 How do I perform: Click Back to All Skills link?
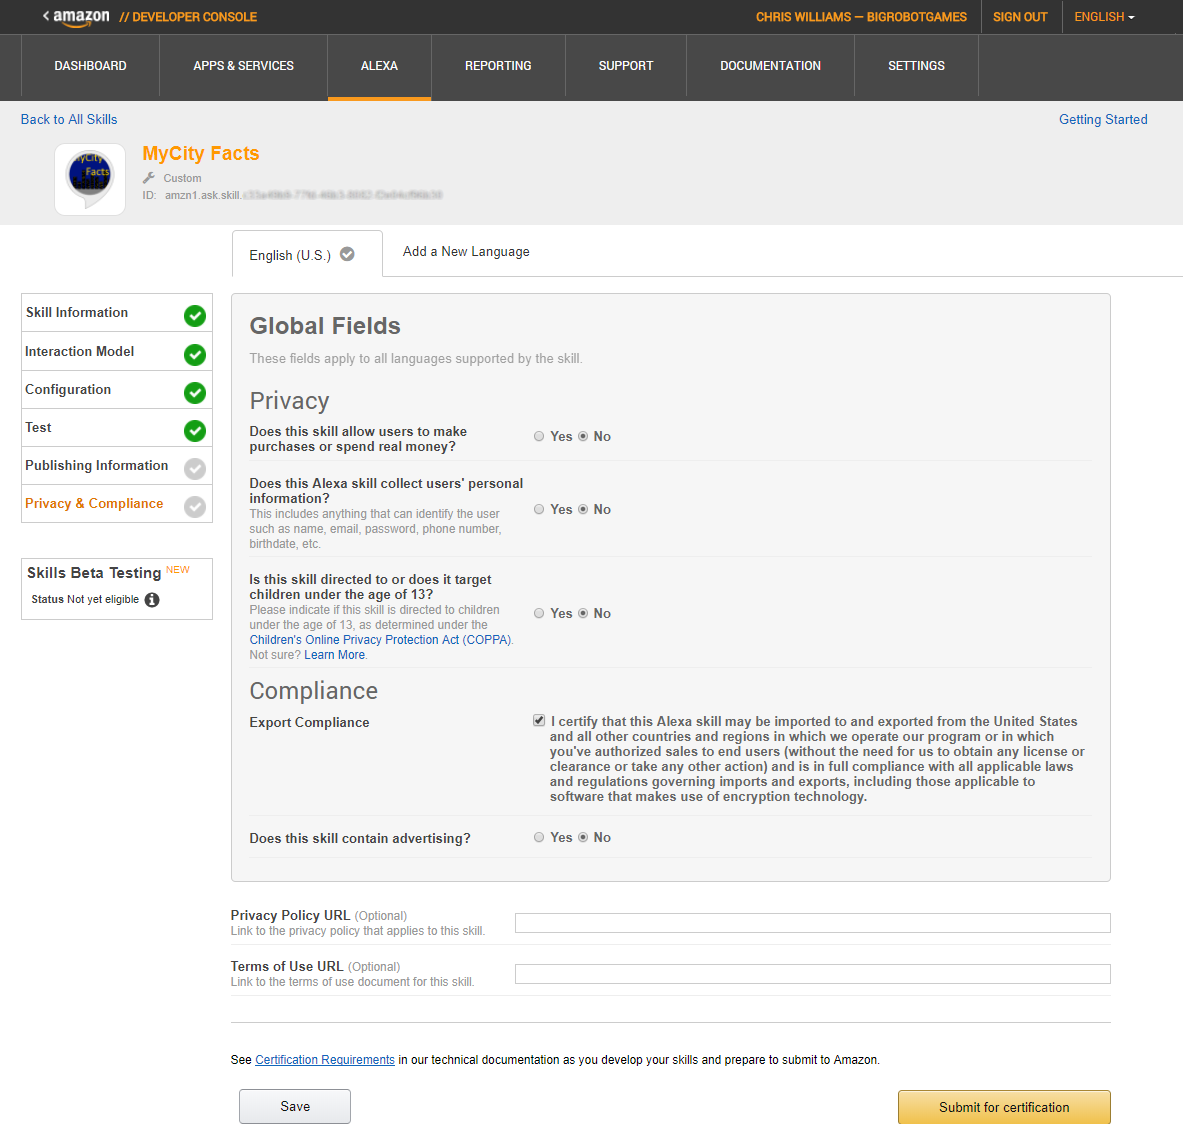click(69, 119)
